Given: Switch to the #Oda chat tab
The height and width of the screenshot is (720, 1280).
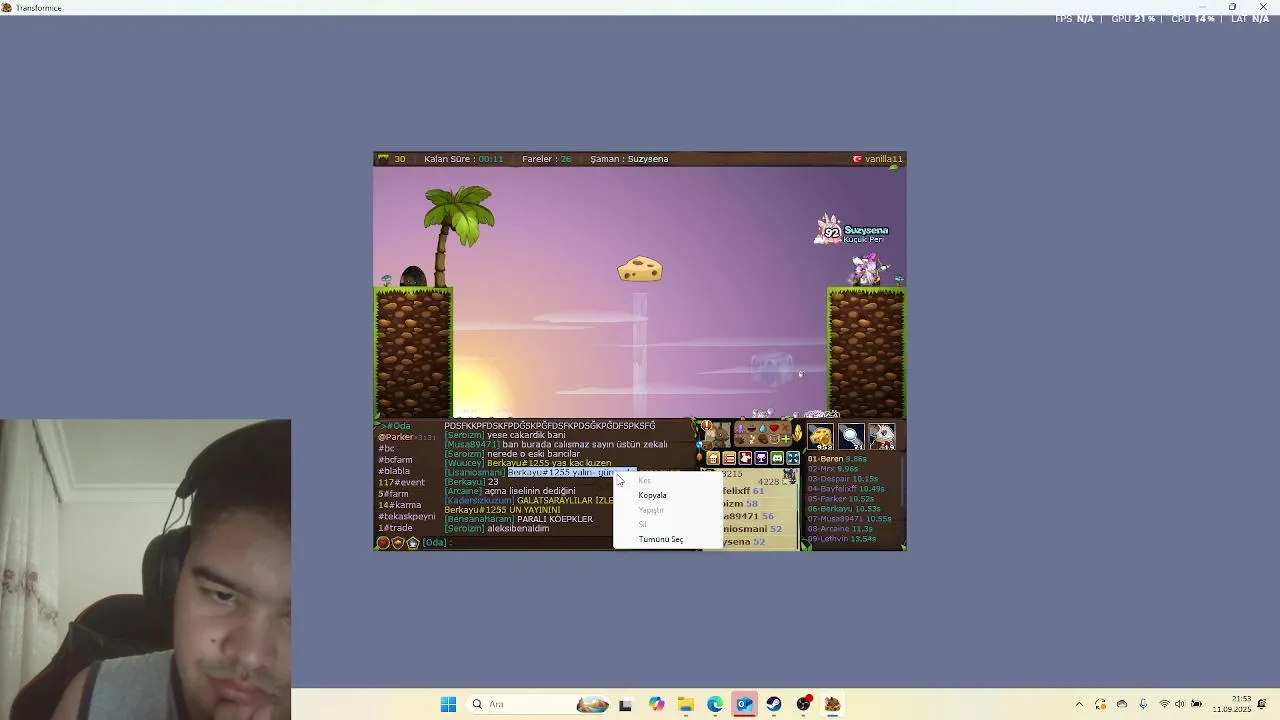Looking at the screenshot, I should tap(397, 426).
